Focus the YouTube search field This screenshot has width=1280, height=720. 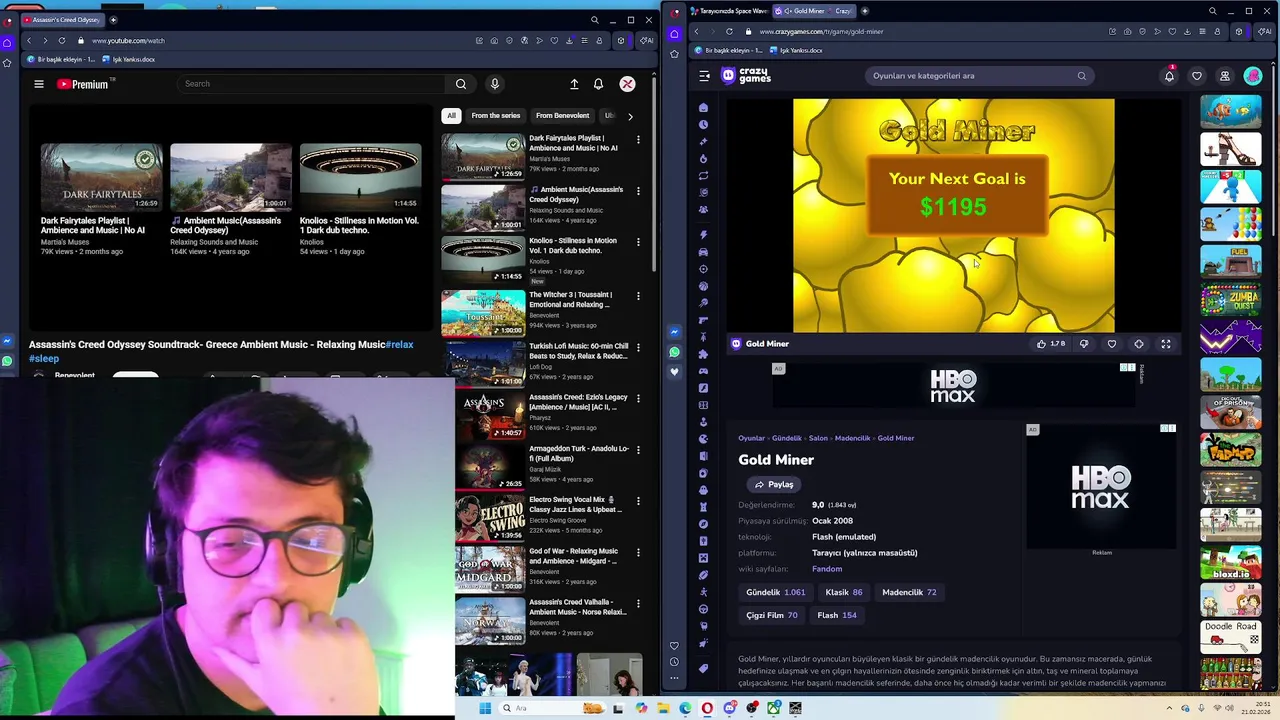pos(310,84)
